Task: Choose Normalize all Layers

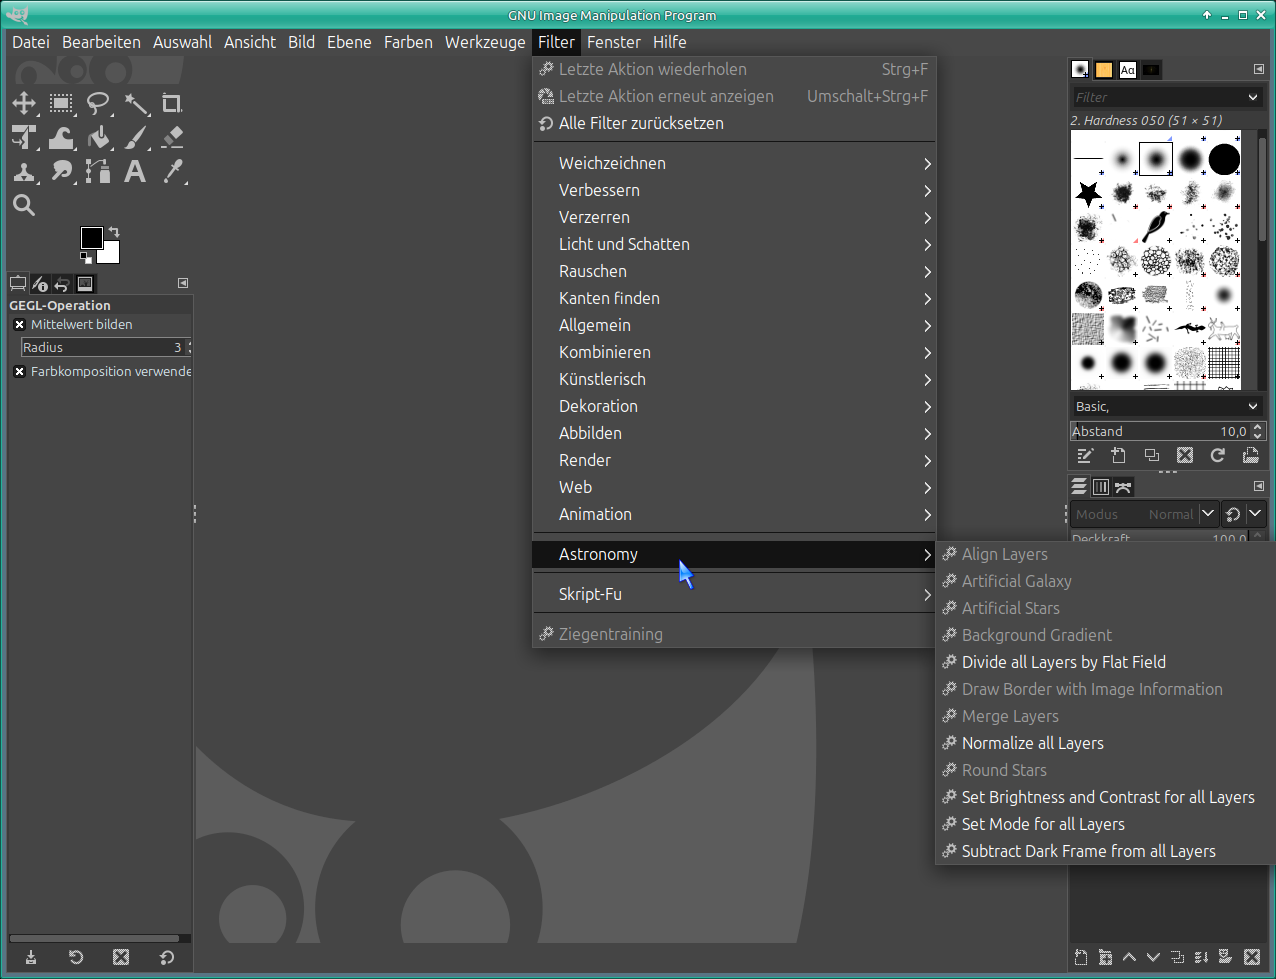Action: (x=1105, y=744)
